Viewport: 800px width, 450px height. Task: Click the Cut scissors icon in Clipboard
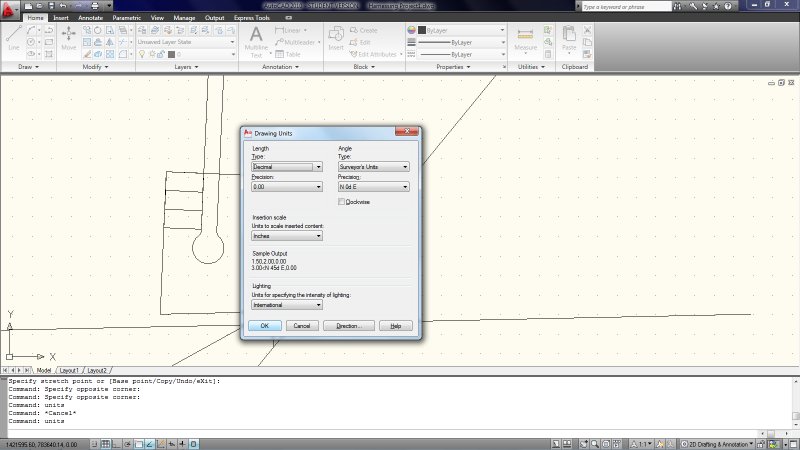point(587,30)
